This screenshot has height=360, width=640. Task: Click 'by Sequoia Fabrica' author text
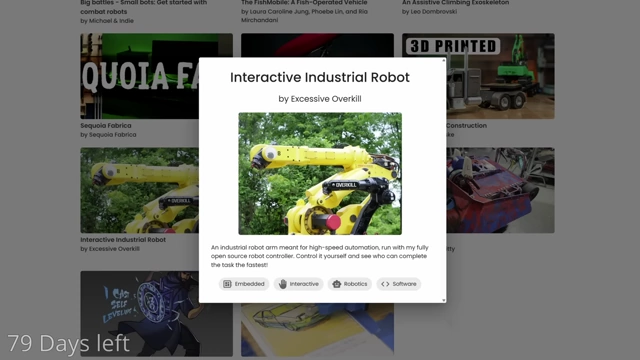coord(108,135)
